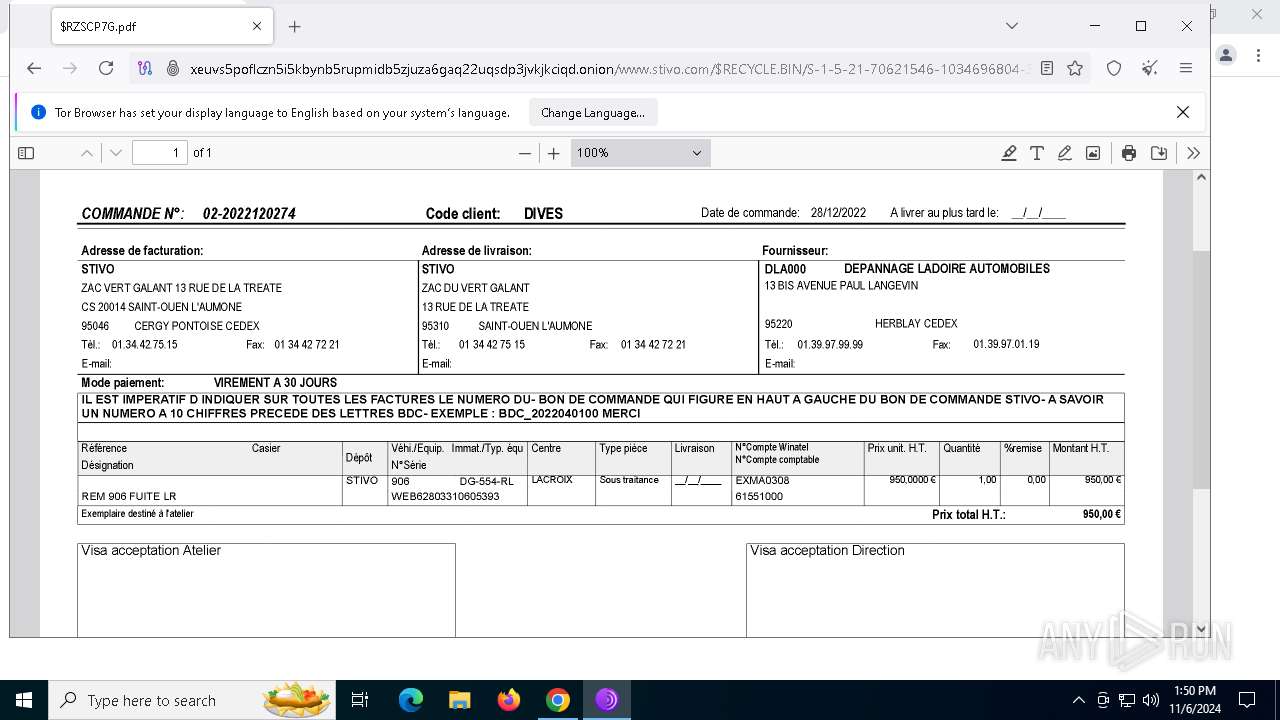Add an image to the PDF

[x=1093, y=153]
